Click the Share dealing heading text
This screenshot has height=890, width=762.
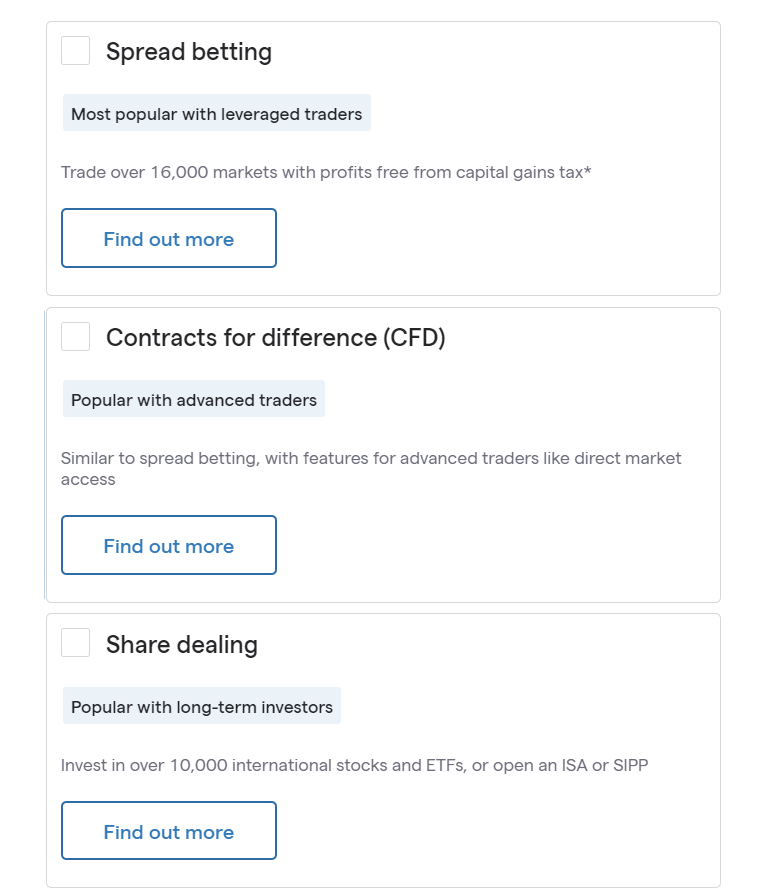182,645
